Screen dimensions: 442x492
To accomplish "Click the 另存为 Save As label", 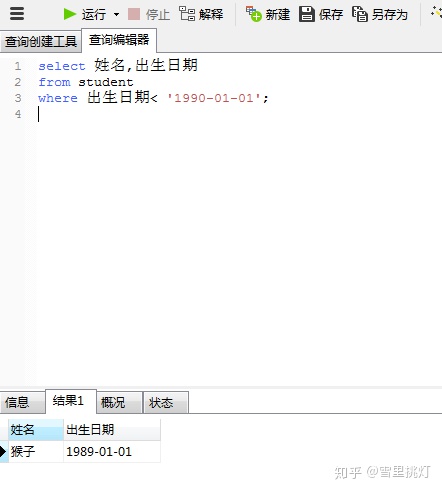I will [x=390, y=14].
